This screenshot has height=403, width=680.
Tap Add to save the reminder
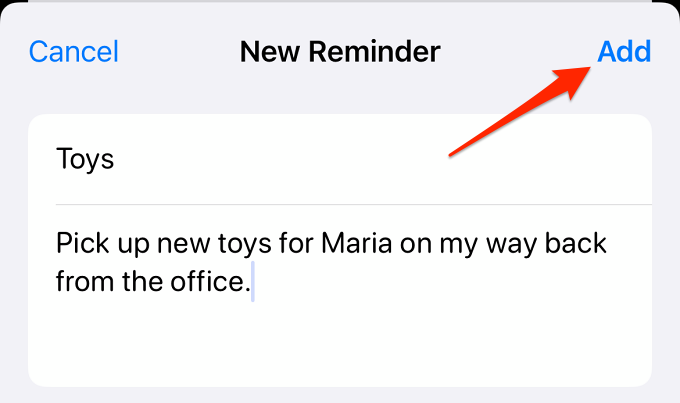(624, 52)
